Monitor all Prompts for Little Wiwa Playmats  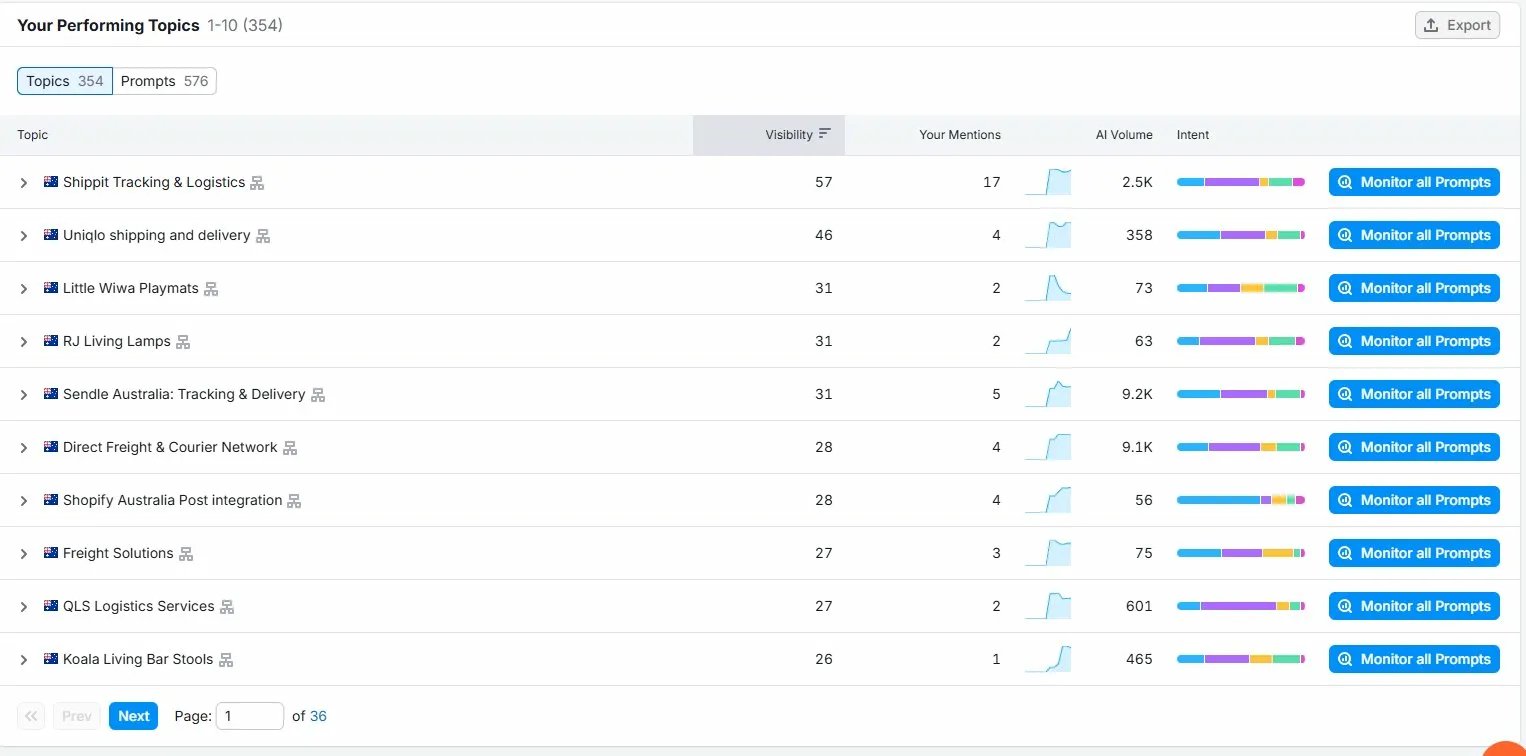coord(1414,288)
